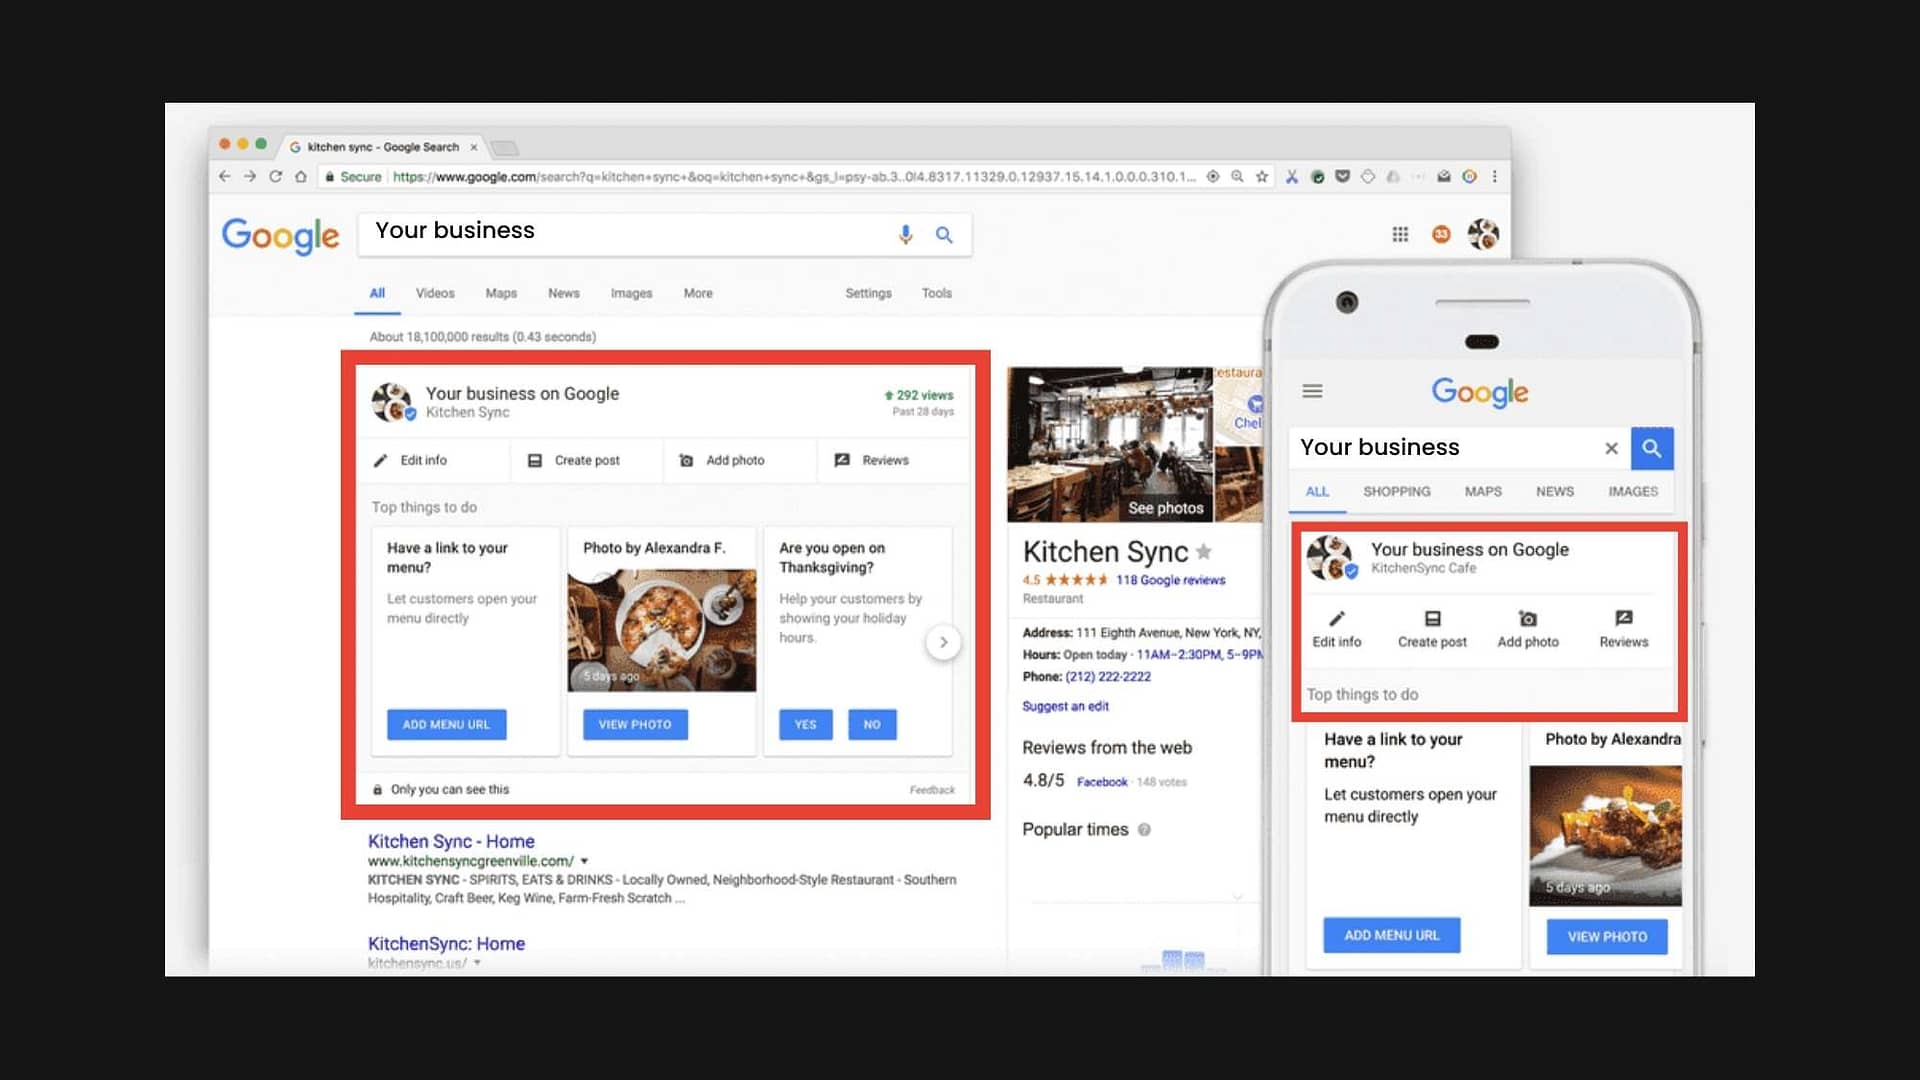Select the MAPS tab on phone
1920x1080 pixels.
(1483, 492)
